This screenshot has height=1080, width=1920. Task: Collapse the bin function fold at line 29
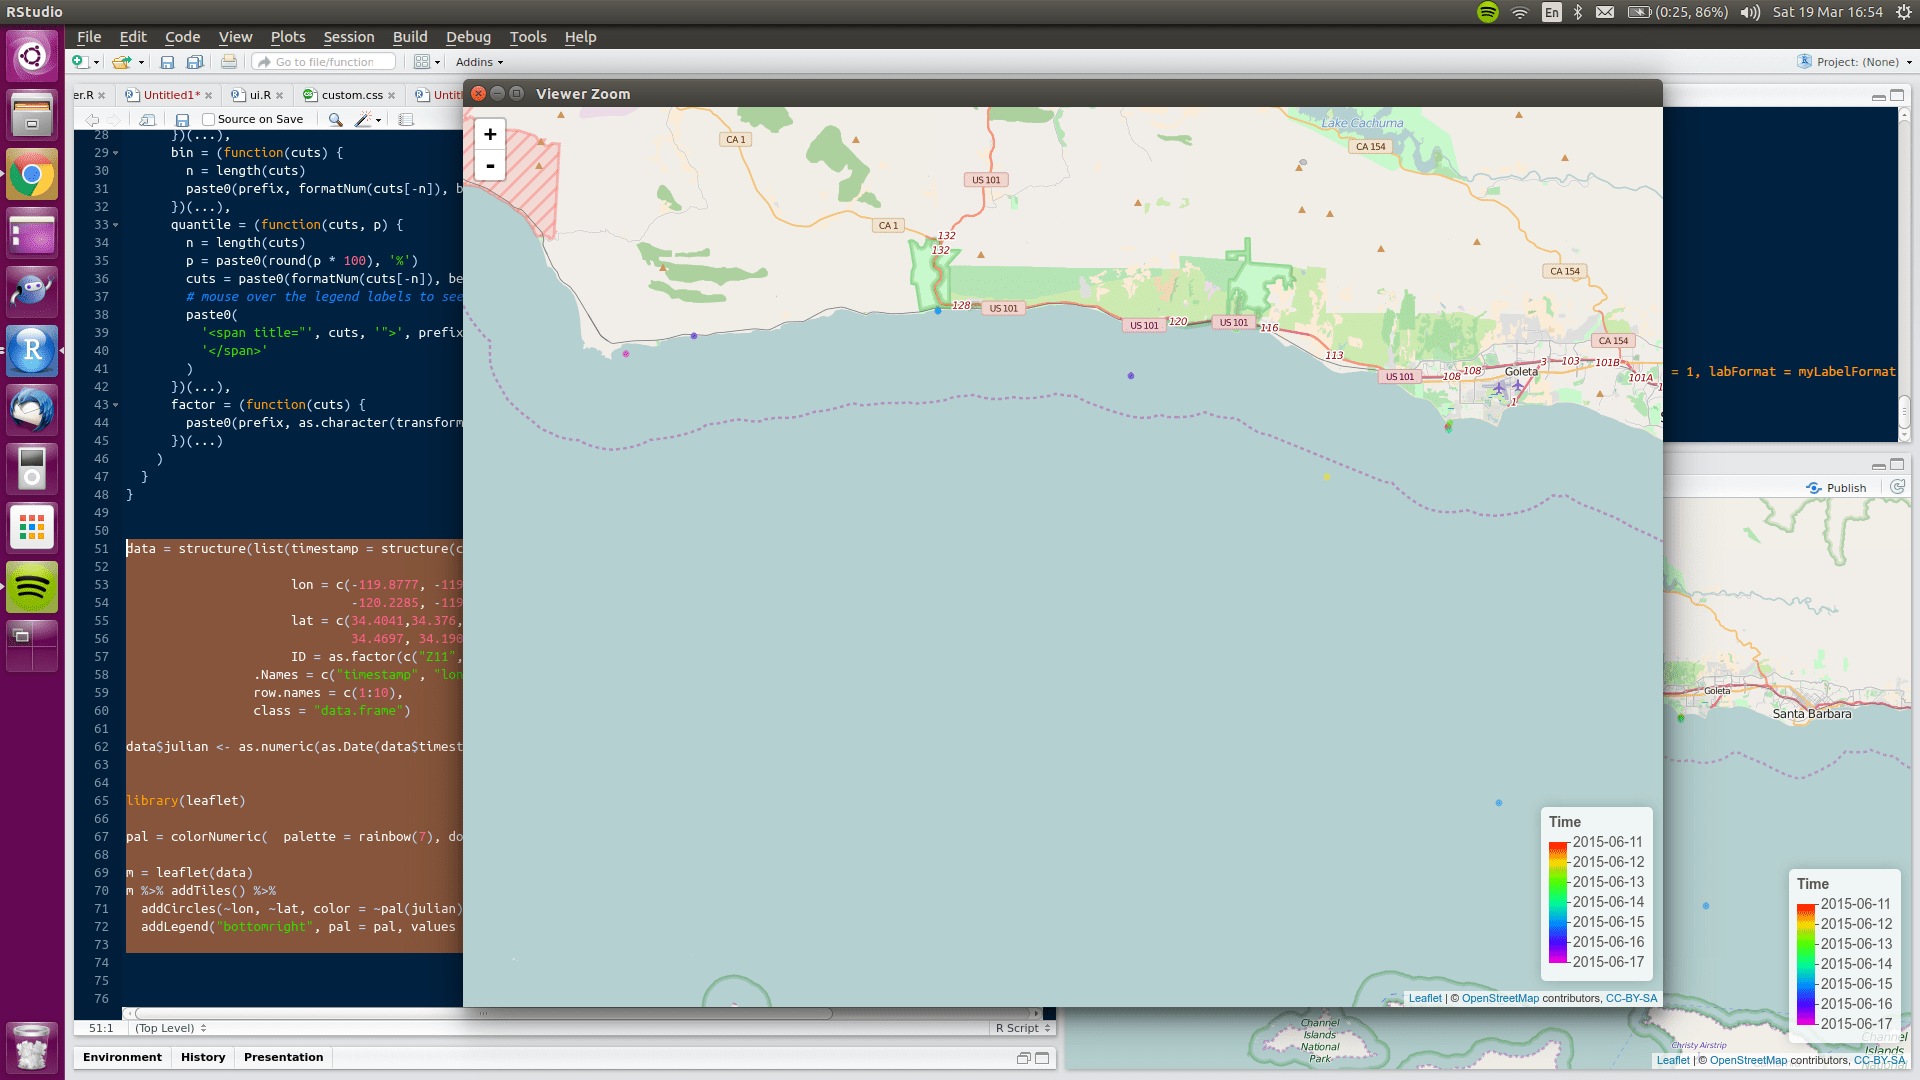(116, 153)
